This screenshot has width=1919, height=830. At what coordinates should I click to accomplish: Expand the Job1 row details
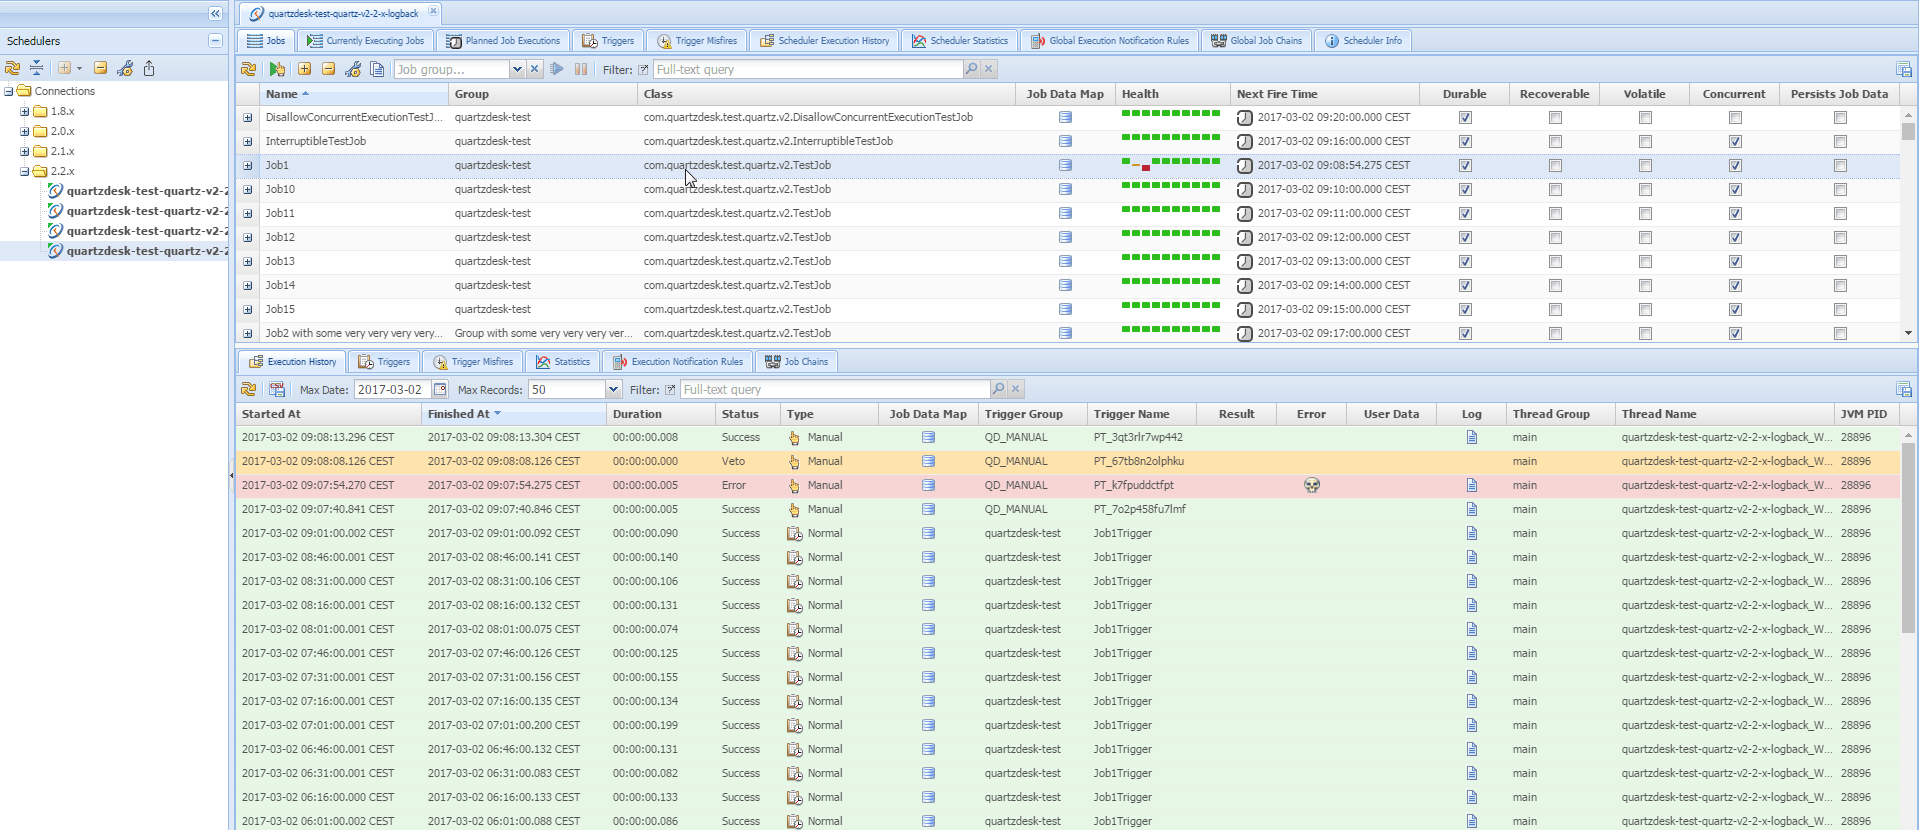tap(247, 166)
